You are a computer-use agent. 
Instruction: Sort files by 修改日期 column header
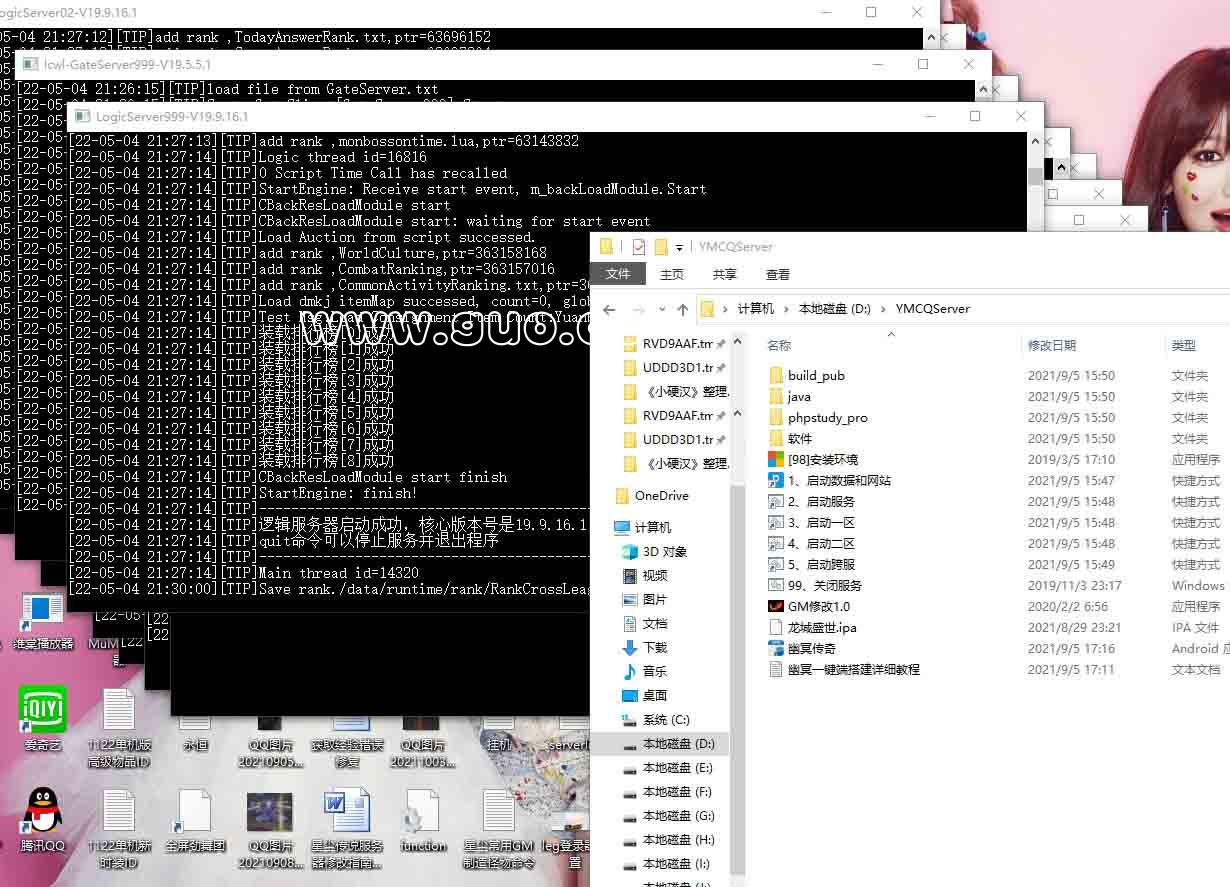coord(1051,345)
